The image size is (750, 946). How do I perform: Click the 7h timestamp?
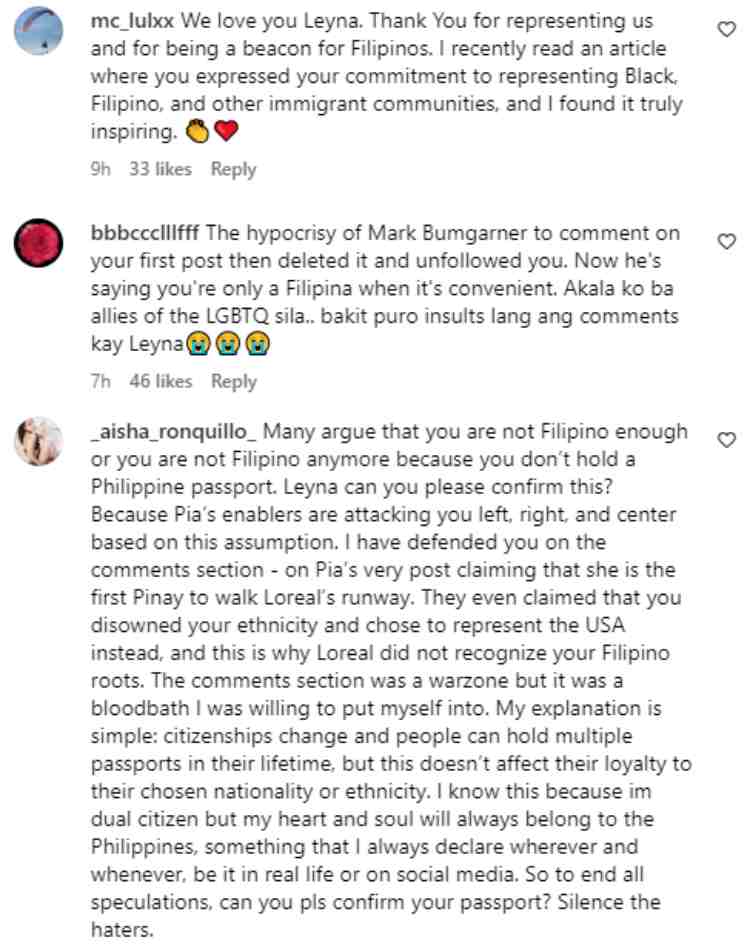[x=98, y=381]
